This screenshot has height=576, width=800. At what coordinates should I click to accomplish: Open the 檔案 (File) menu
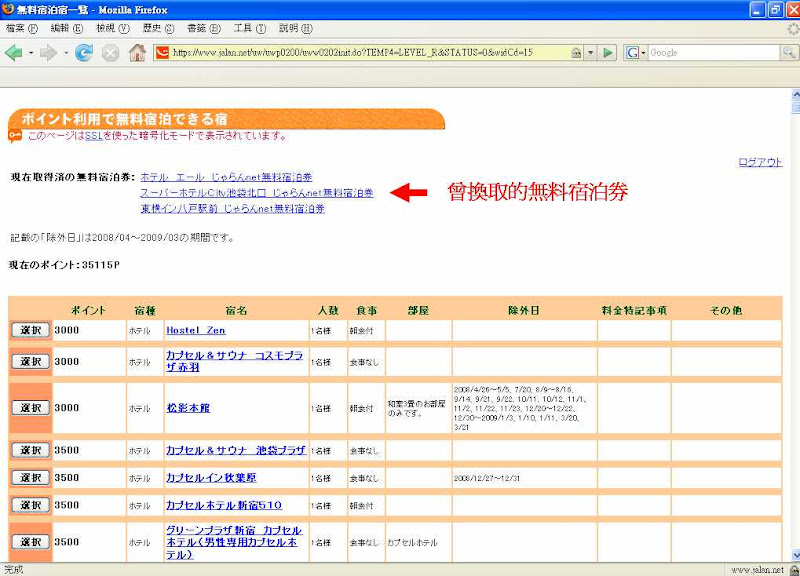[x=21, y=28]
